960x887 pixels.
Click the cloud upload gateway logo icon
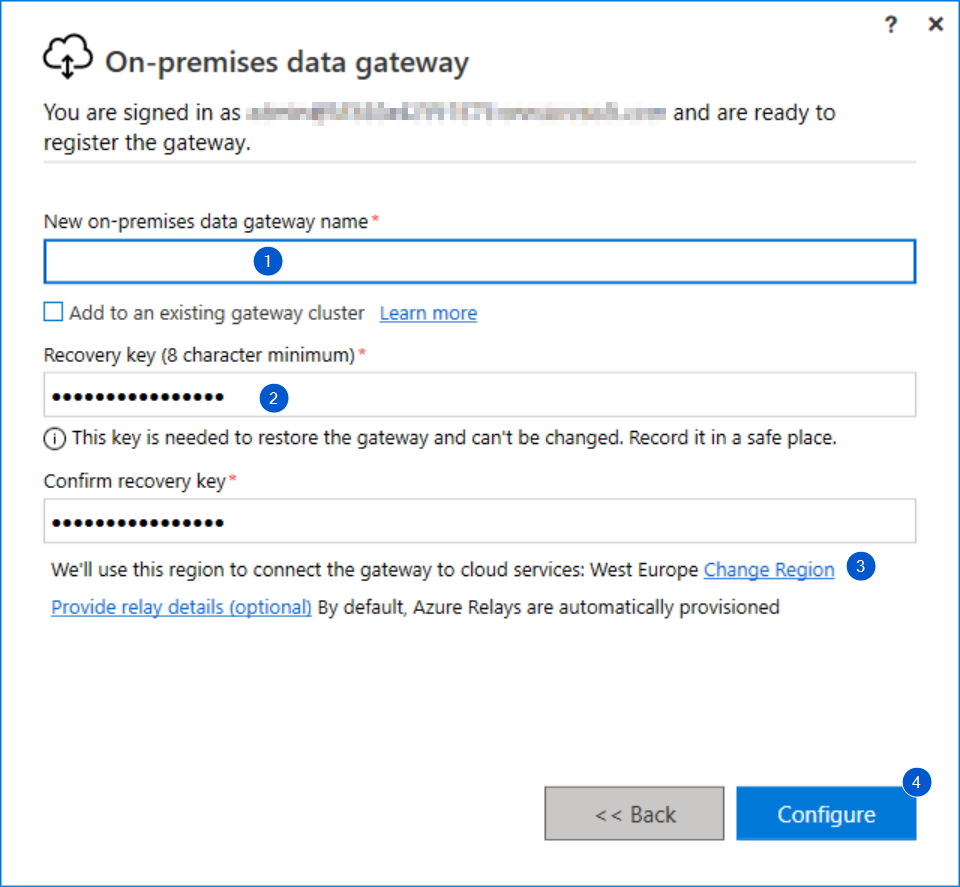click(68, 56)
